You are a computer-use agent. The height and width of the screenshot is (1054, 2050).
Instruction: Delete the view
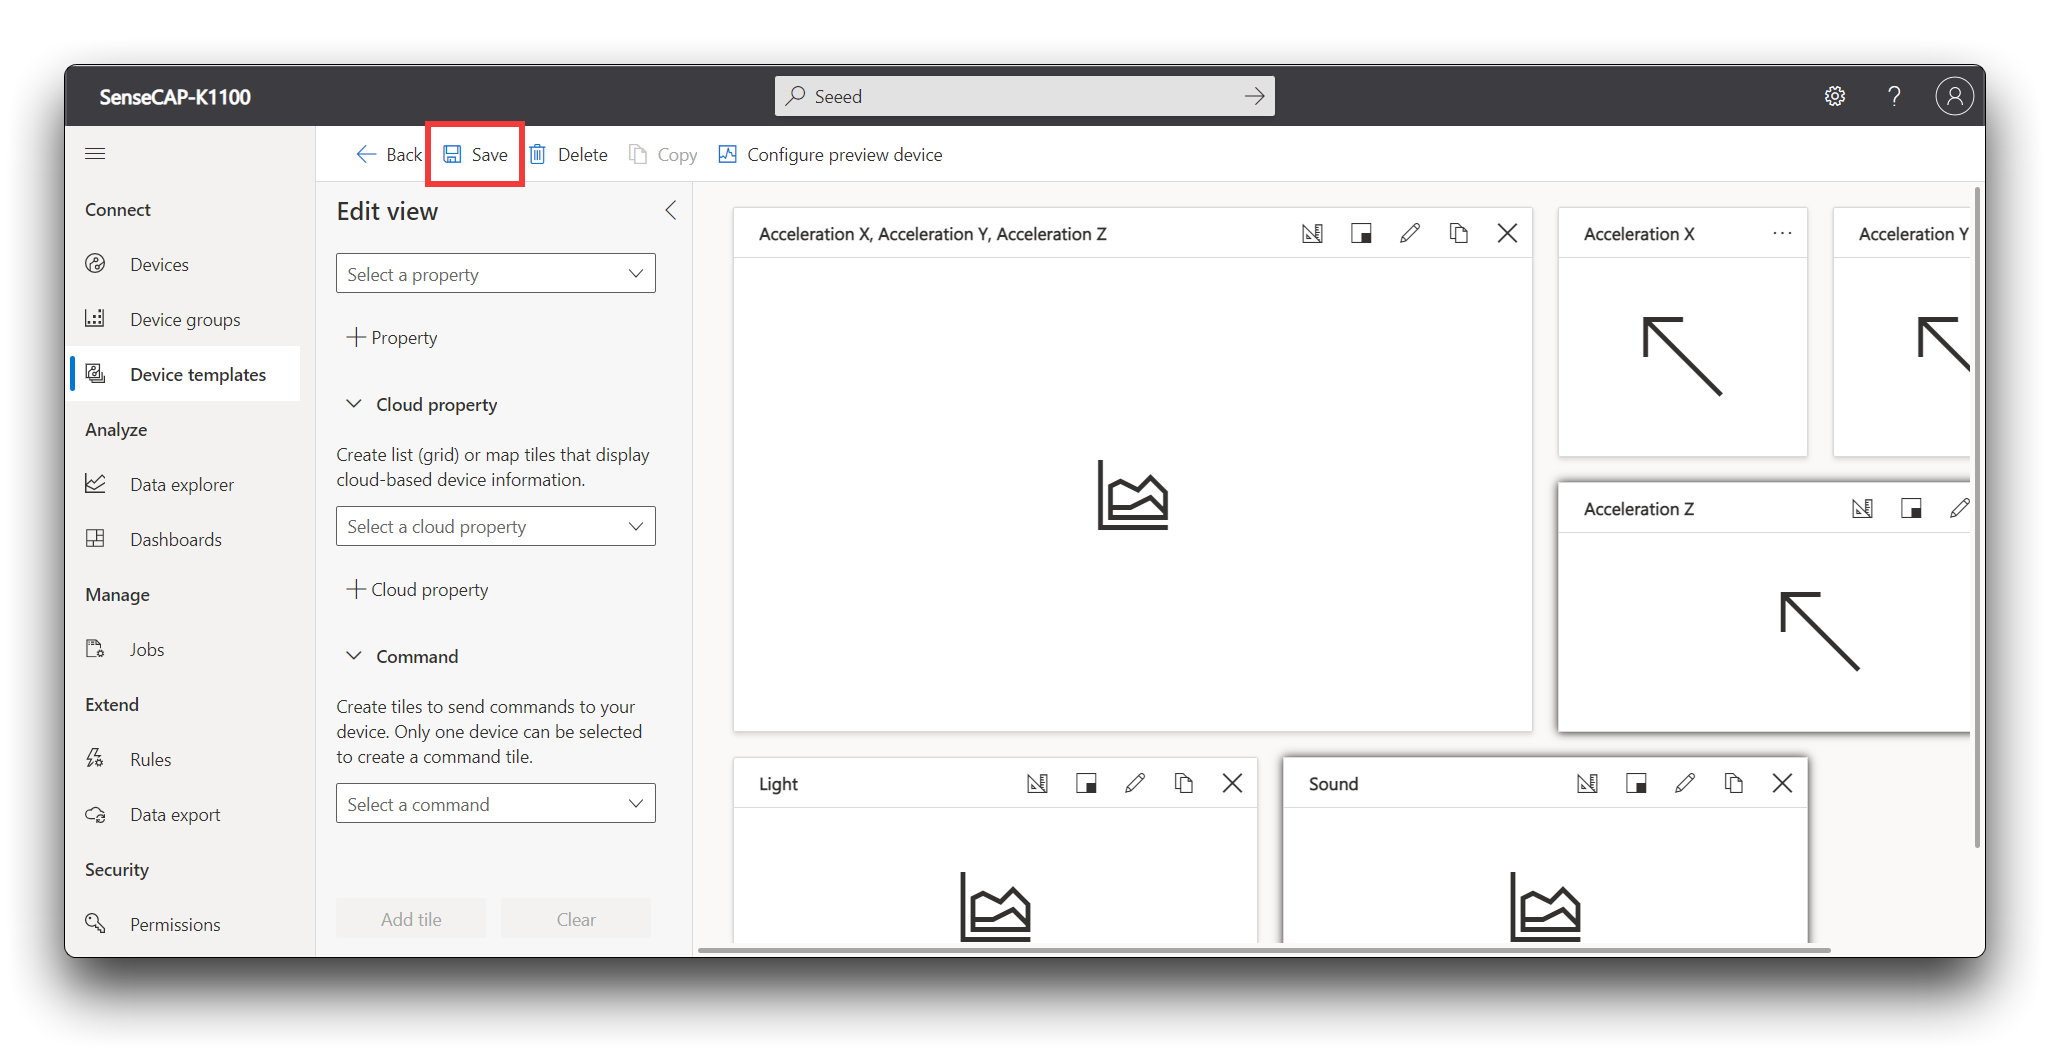[x=568, y=154]
